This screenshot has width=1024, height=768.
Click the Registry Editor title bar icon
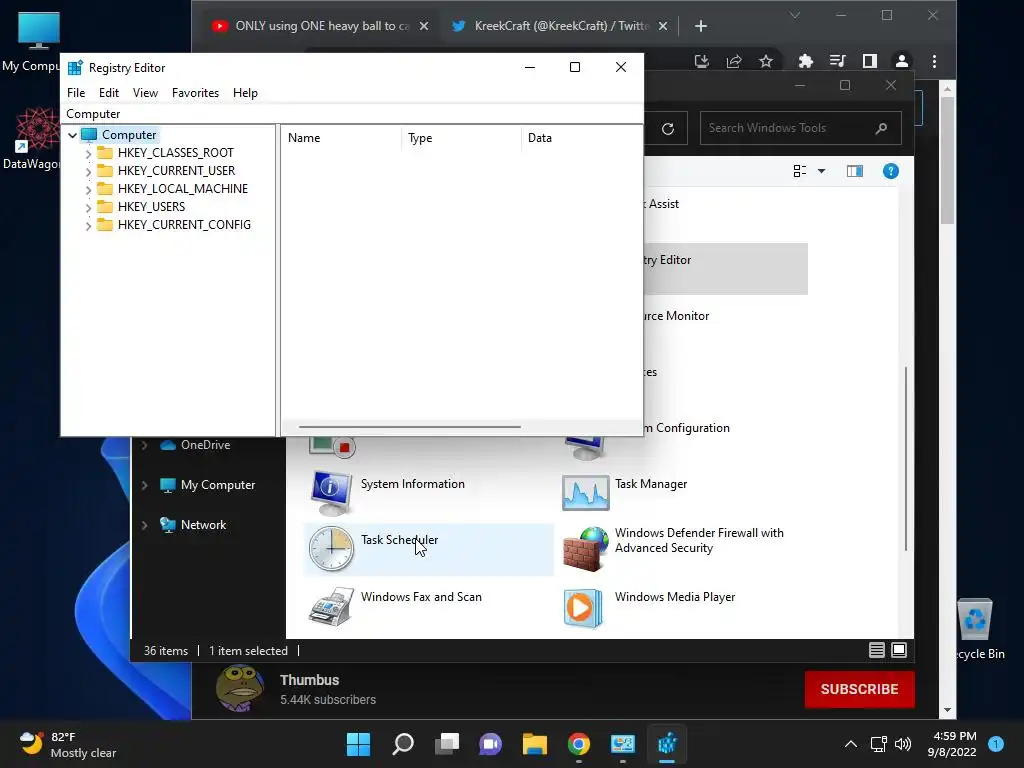point(75,68)
